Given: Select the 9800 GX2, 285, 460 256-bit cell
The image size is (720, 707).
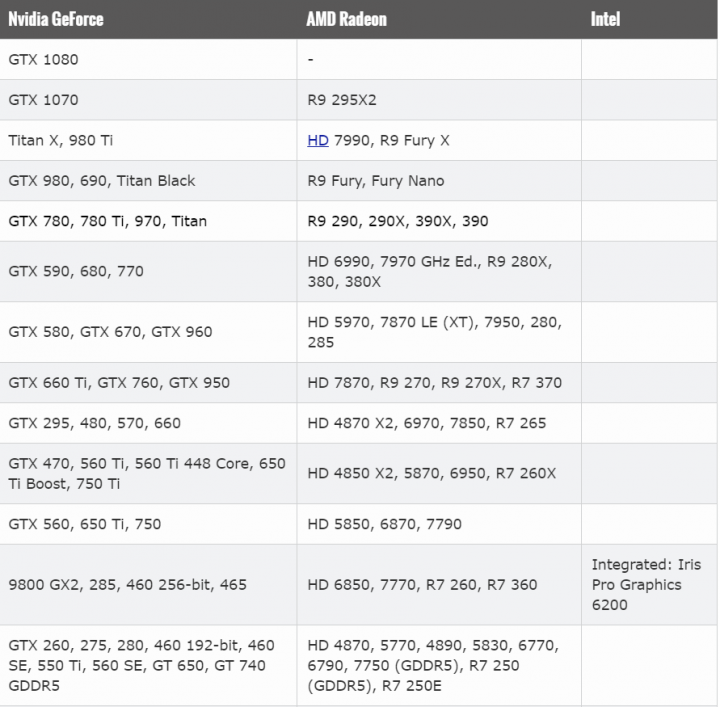Looking at the screenshot, I should [148, 584].
